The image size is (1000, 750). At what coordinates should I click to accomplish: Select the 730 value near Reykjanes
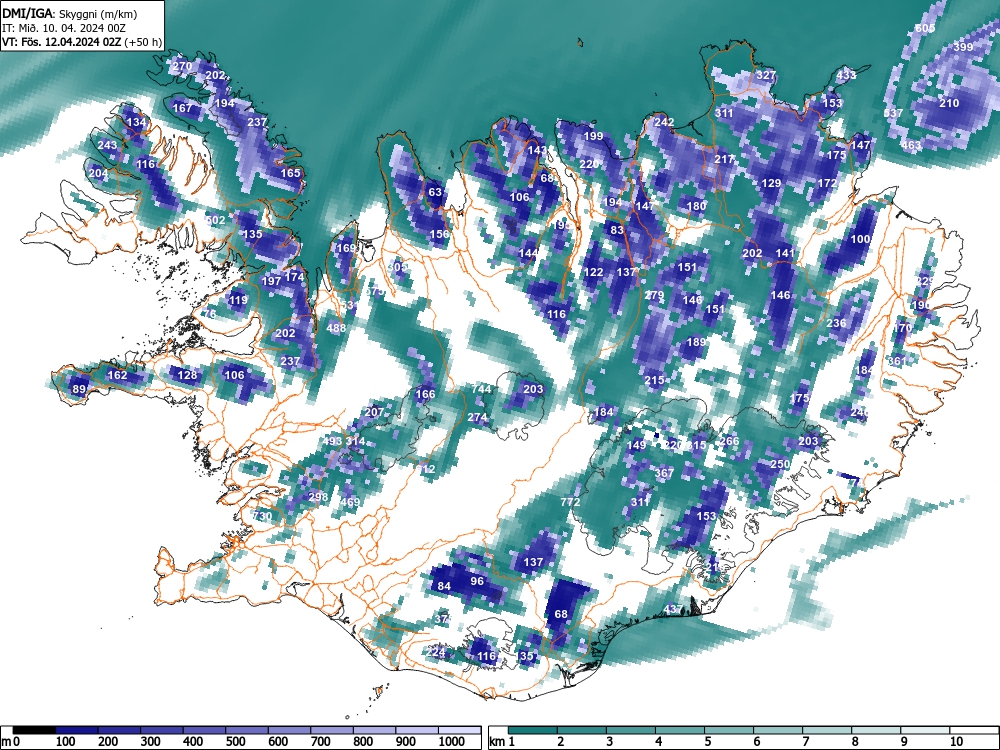click(x=262, y=516)
